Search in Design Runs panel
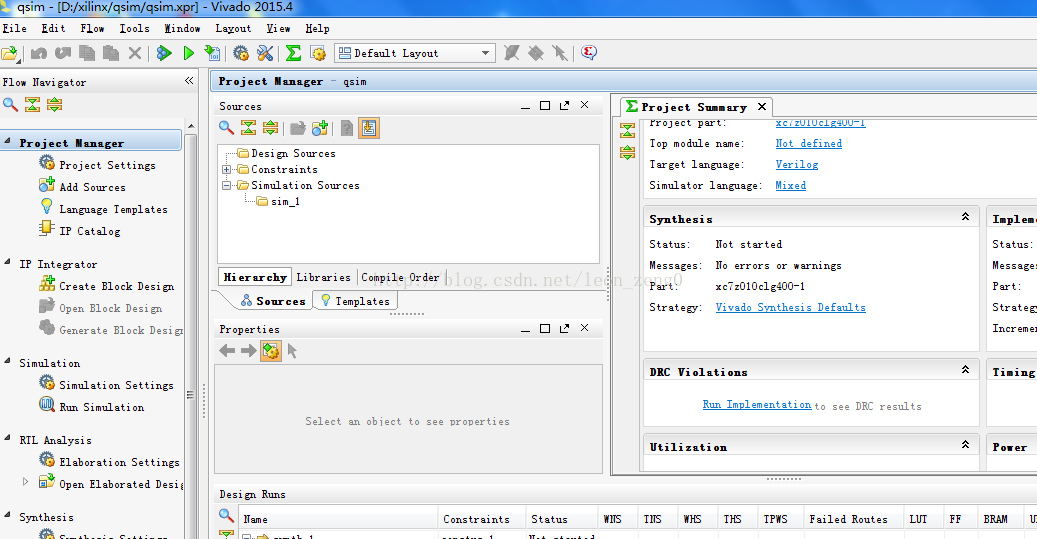1037x539 pixels. coord(226,515)
